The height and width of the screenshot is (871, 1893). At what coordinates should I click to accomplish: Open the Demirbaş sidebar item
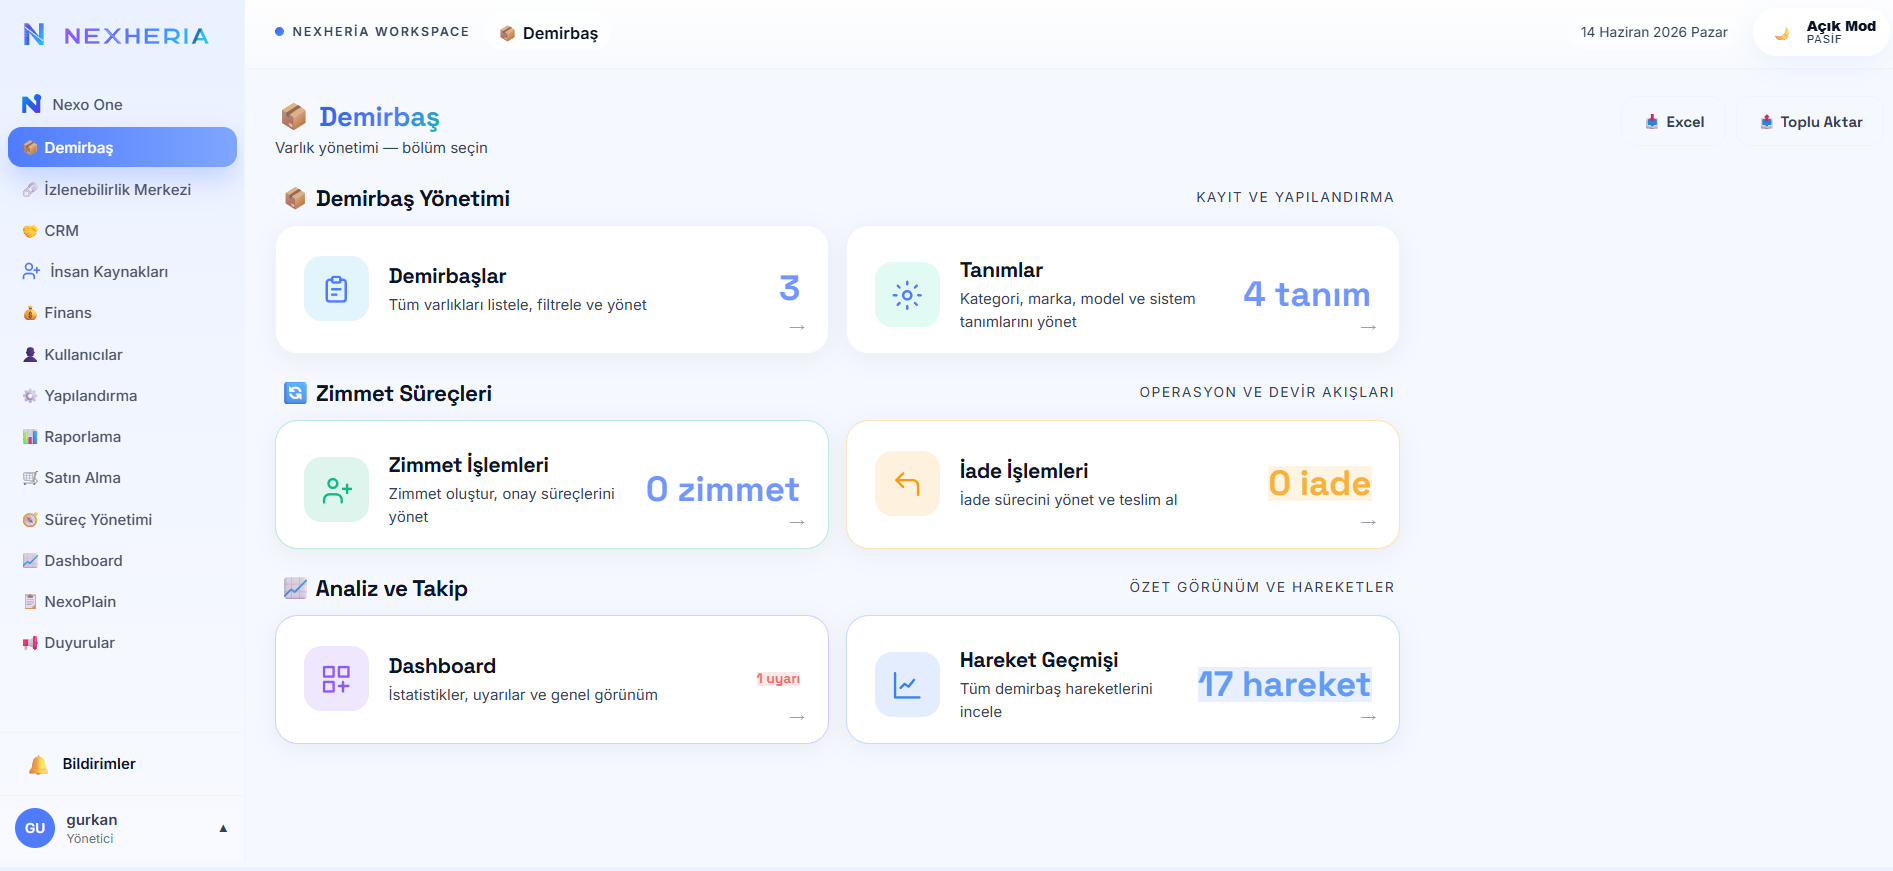122,147
